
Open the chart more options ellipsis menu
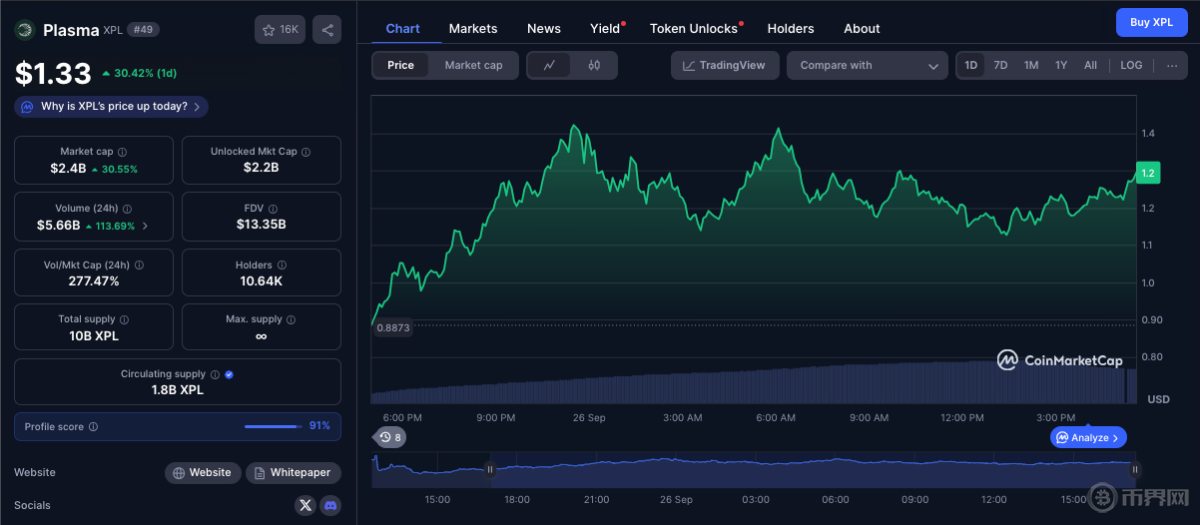(1171, 66)
